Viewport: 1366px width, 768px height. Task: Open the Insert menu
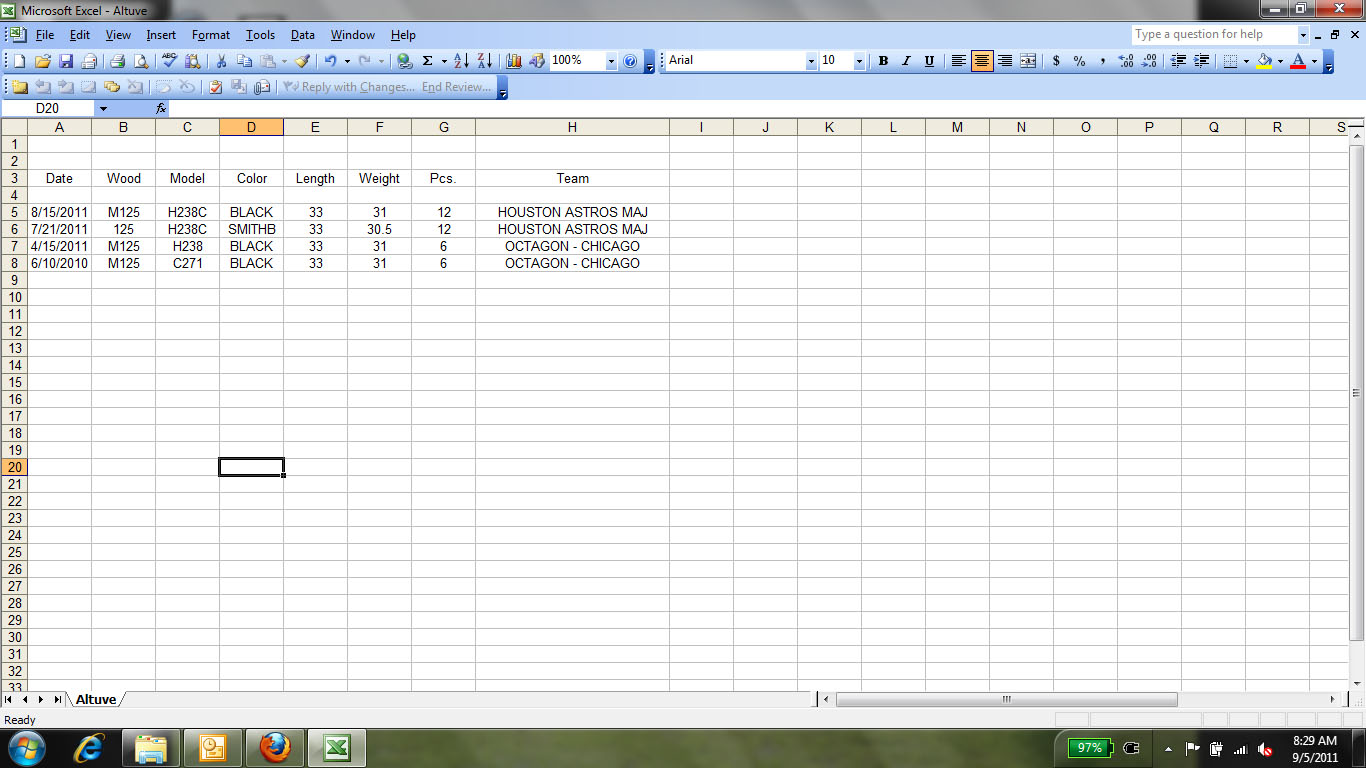pyautogui.click(x=161, y=35)
